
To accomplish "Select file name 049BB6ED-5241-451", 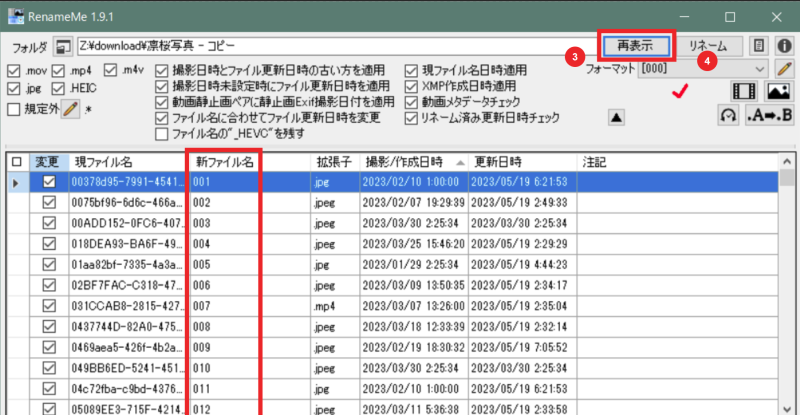I will point(127,368).
